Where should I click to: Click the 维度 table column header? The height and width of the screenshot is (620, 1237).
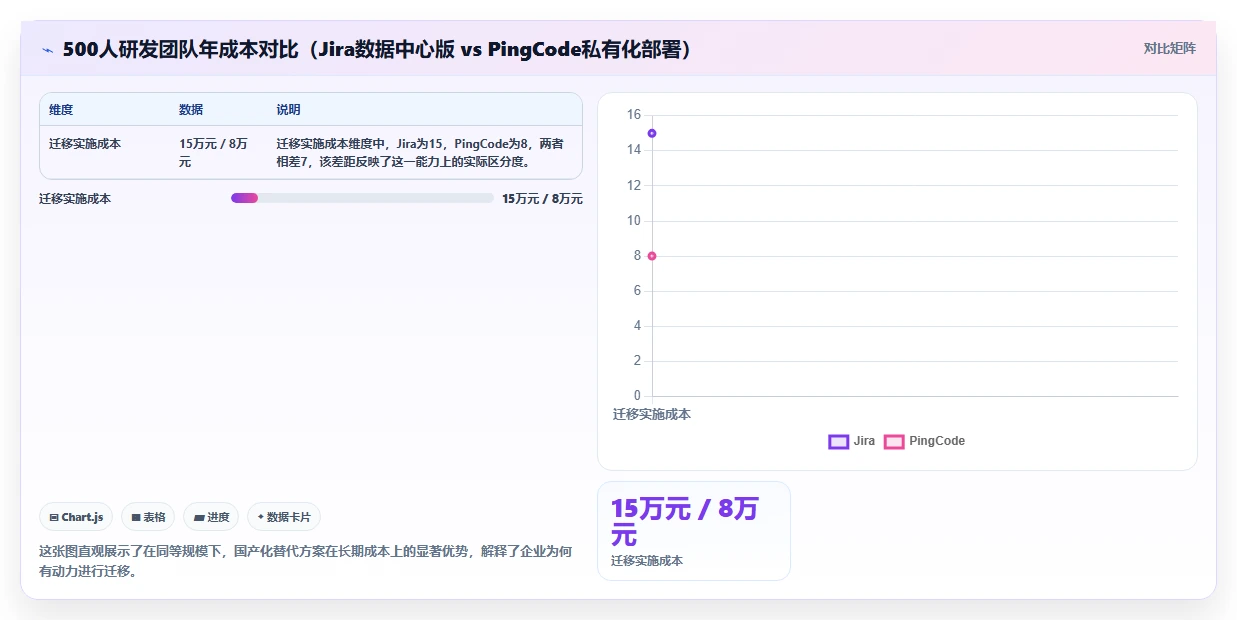[x=61, y=110]
